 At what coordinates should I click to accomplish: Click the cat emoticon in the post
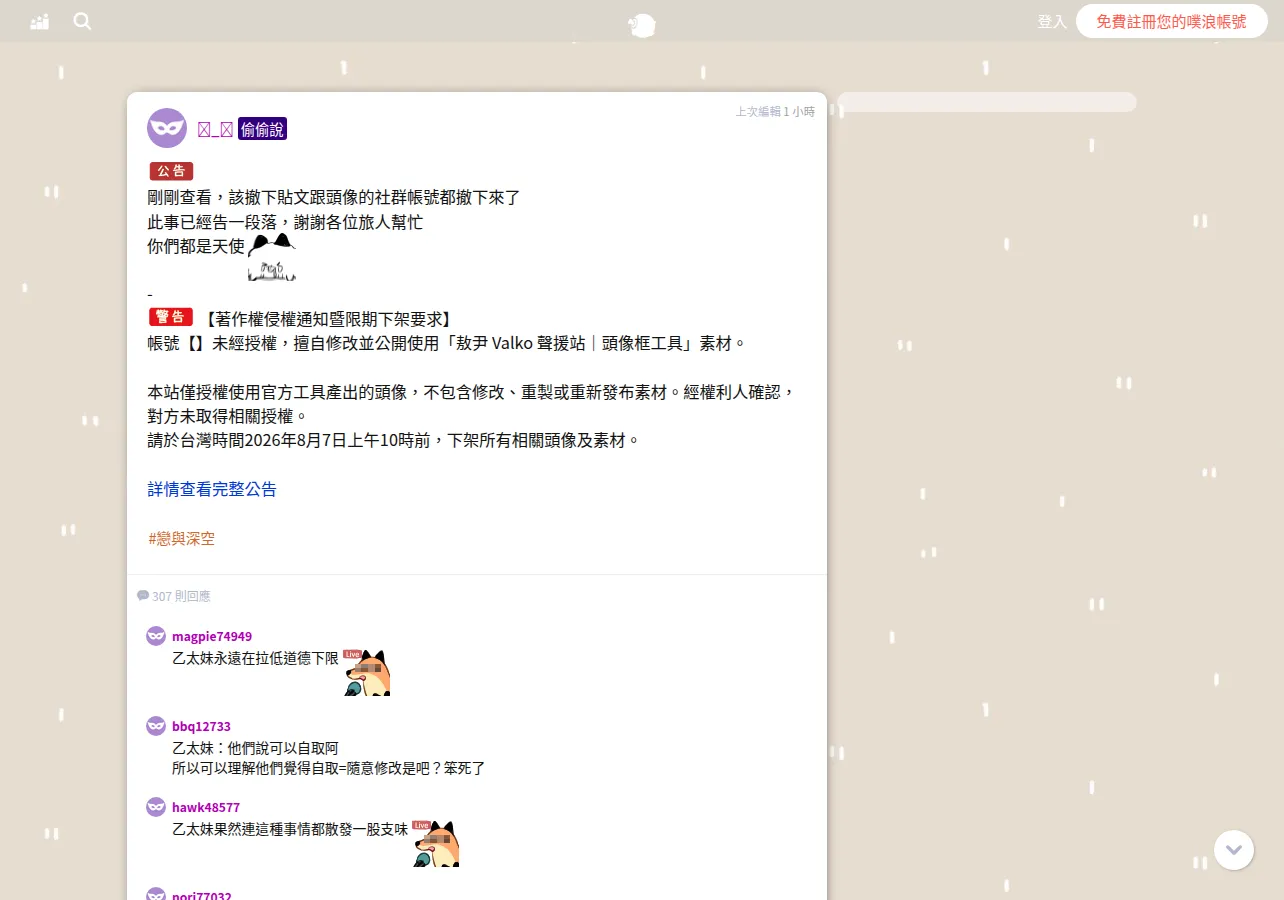click(x=272, y=258)
